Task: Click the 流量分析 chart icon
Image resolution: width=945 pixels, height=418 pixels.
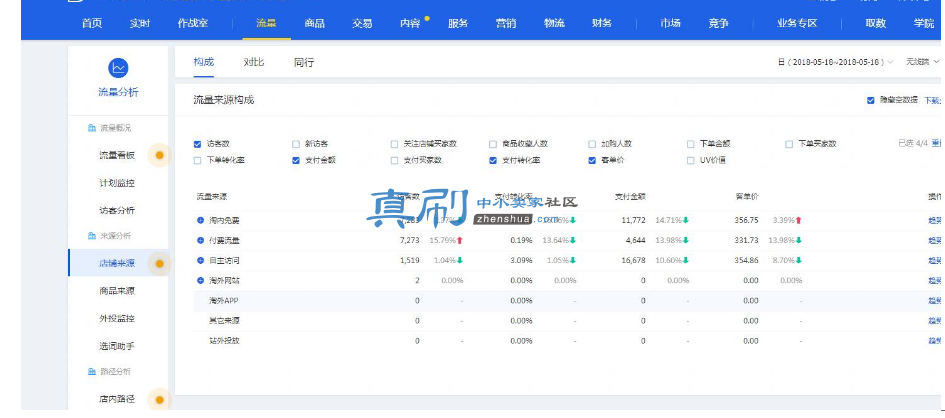Action: 118,67
